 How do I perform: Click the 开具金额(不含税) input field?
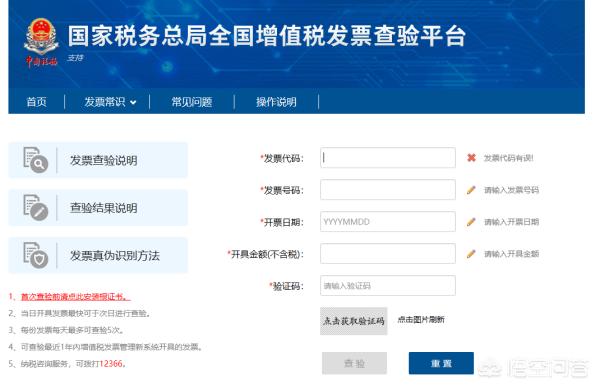click(x=388, y=254)
